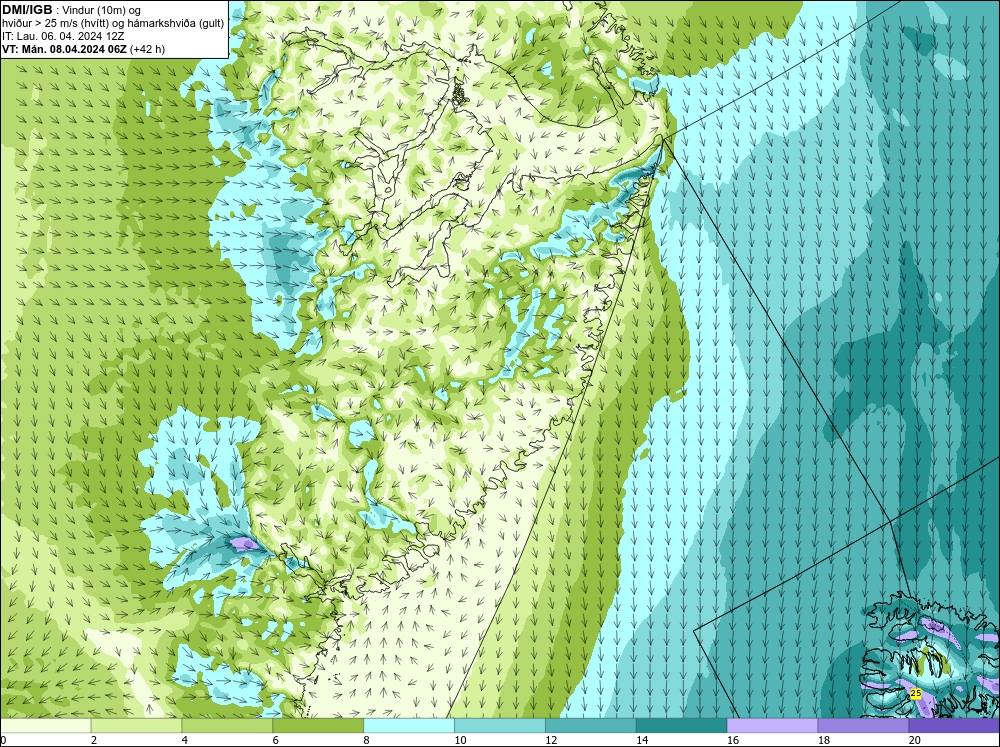Click the legend scale label '10'
This screenshot has width=1000, height=747.
[x=460, y=740]
